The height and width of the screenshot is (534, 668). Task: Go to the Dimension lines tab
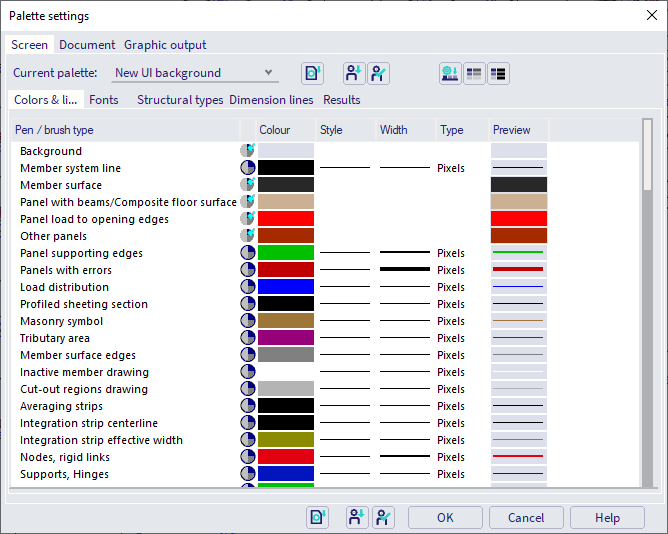point(271,100)
